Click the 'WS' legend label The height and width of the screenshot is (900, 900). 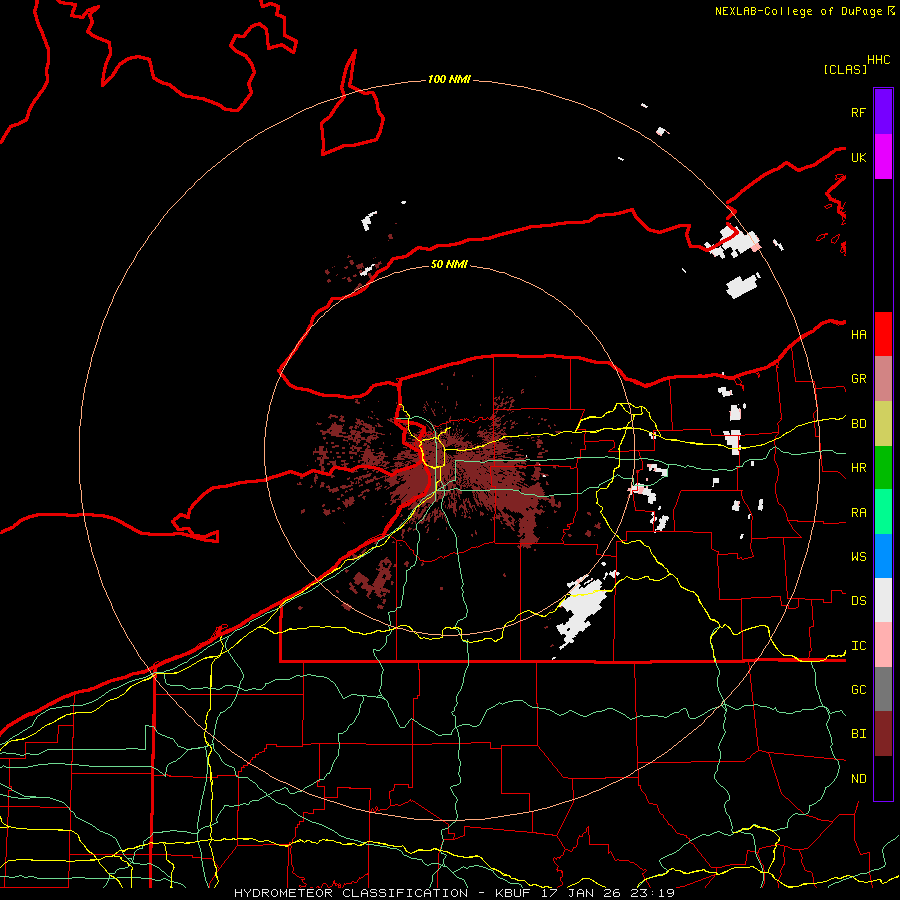click(858, 557)
